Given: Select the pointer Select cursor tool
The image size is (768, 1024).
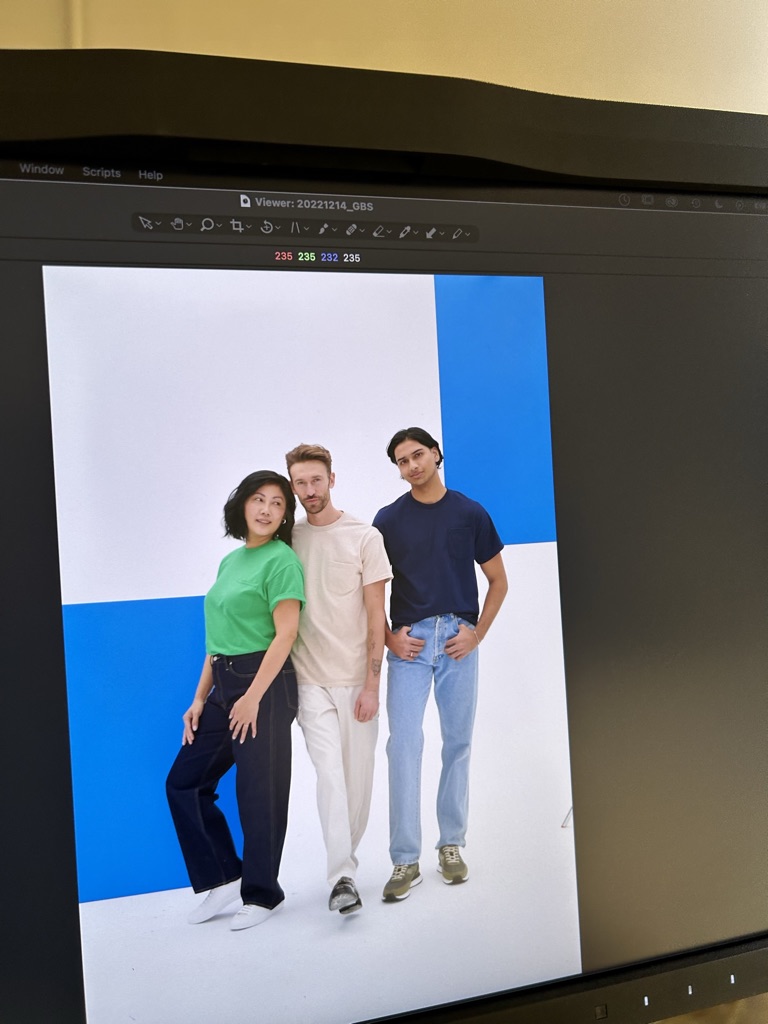Looking at the screenshot, I should (x=146, y=223).
